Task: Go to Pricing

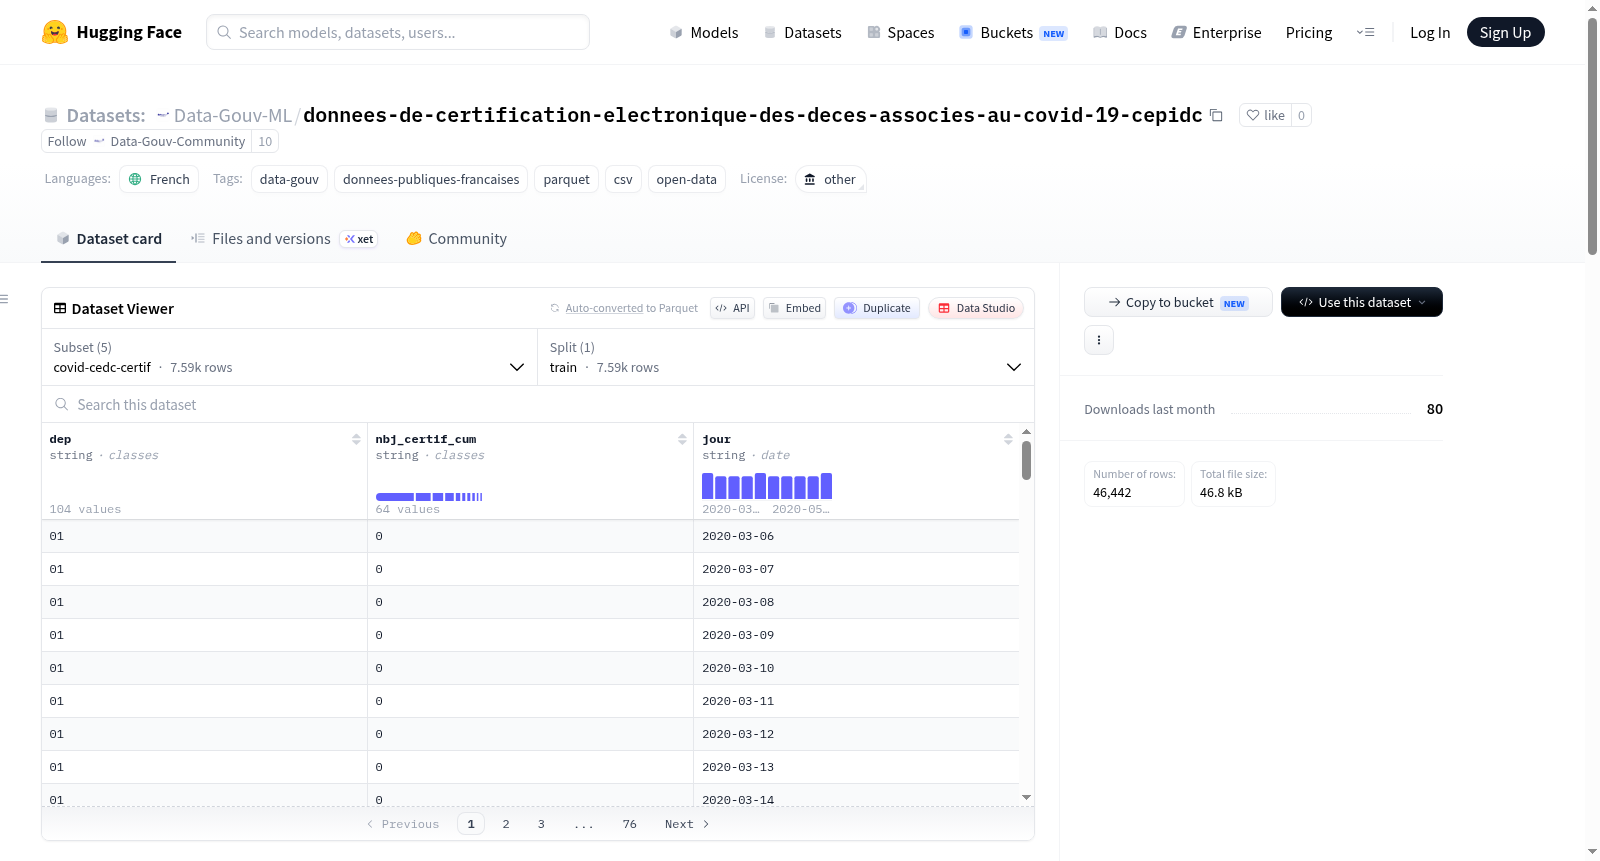Action: [1309, 32]
